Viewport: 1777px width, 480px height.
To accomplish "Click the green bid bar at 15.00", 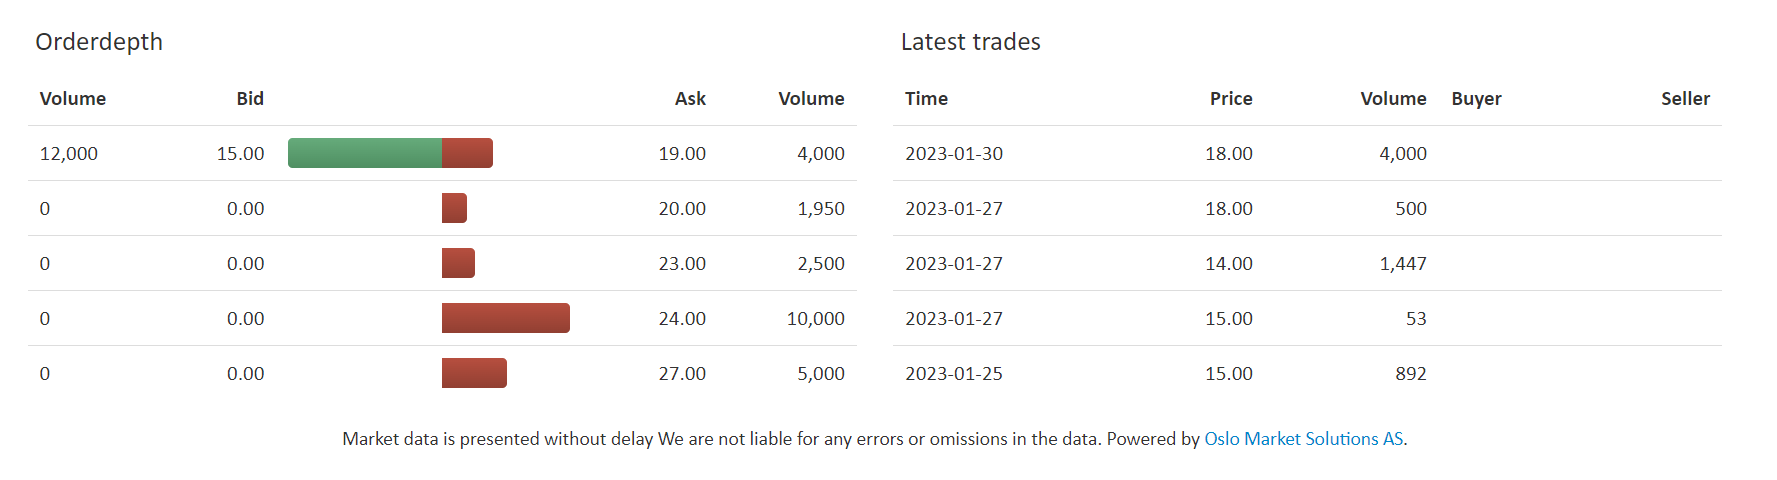I will tap(365, 153).
